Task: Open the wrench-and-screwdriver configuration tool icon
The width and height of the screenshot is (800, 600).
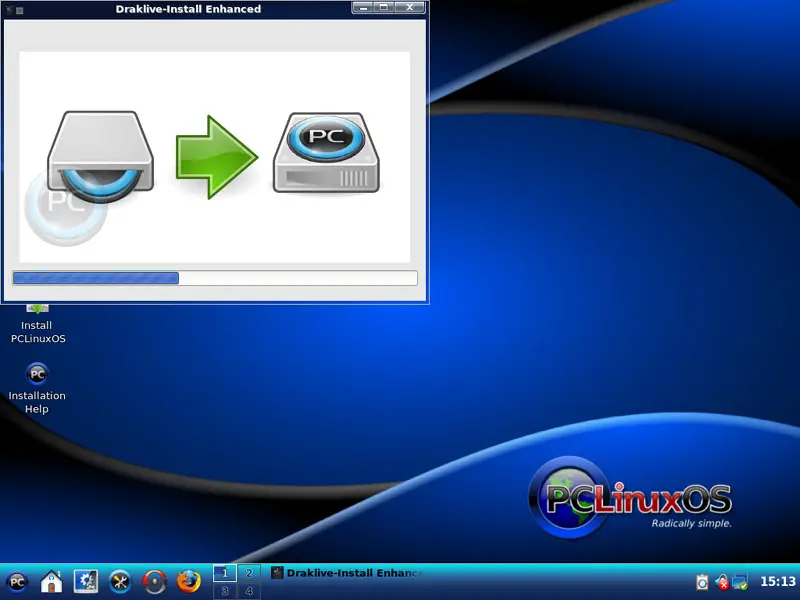Action: click(120, 582)
